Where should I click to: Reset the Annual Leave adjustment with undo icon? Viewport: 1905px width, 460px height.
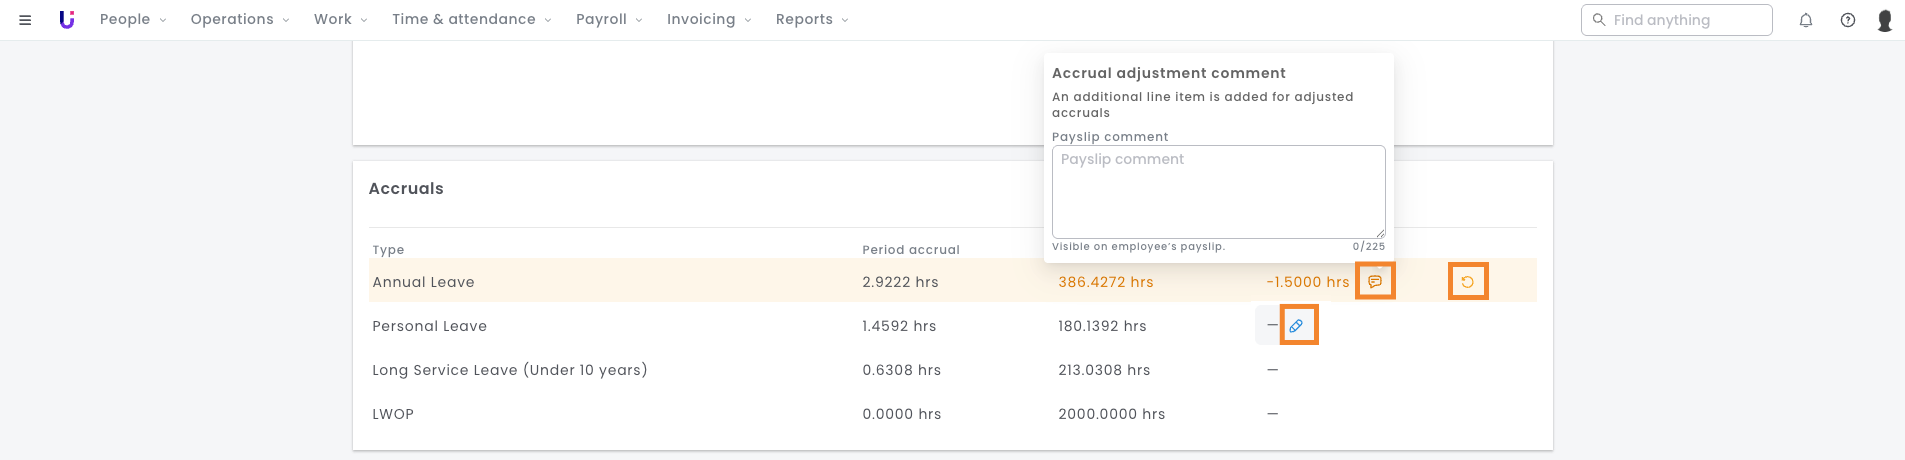point(1468,282)
